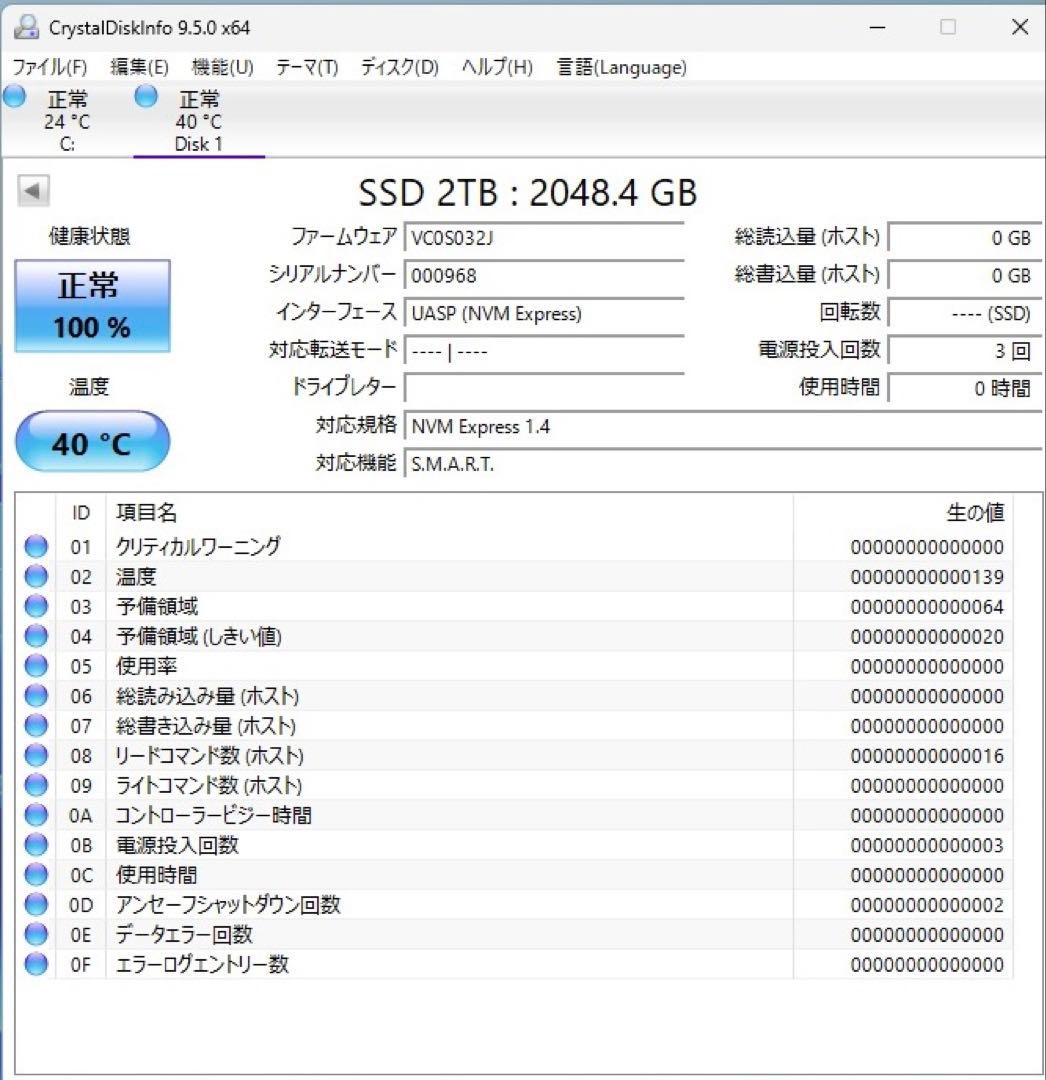Click the indicator beside 電源投入回数 SMART row
The width and height of the screenshot is (1046, 1080).
[35, 845]
